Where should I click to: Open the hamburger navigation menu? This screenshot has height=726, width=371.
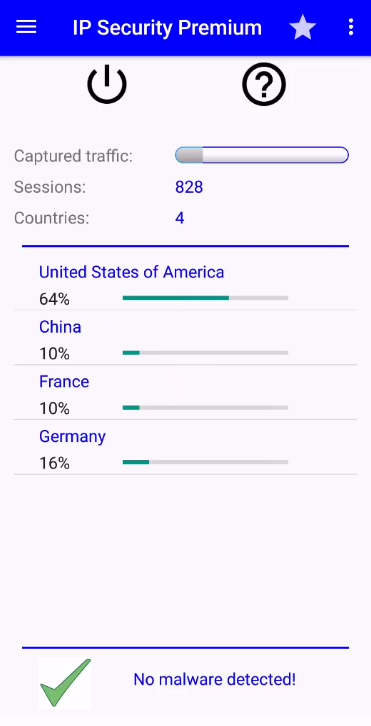(26, 27)
